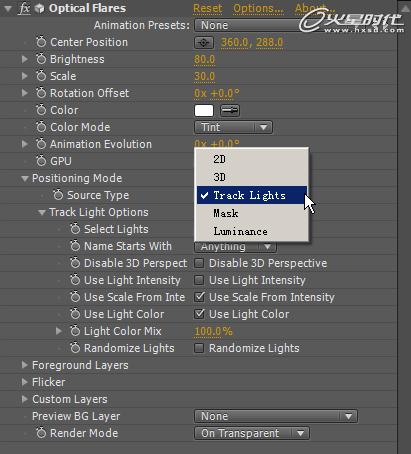This screenshot has width=411, height=454.
Task: Click the cube icon beside Optical Flares
Action: pyautogui.click(x=39, y=8)
